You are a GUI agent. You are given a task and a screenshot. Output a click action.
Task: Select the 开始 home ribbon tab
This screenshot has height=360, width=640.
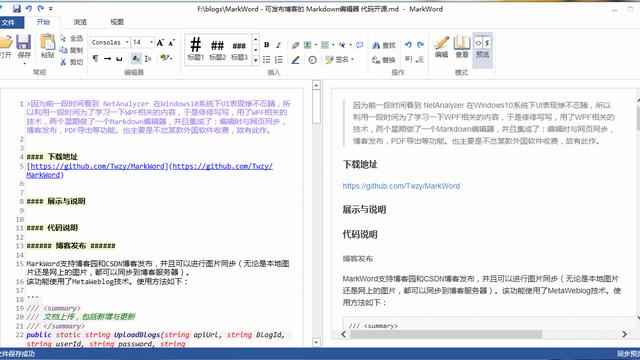coord(43,22)
